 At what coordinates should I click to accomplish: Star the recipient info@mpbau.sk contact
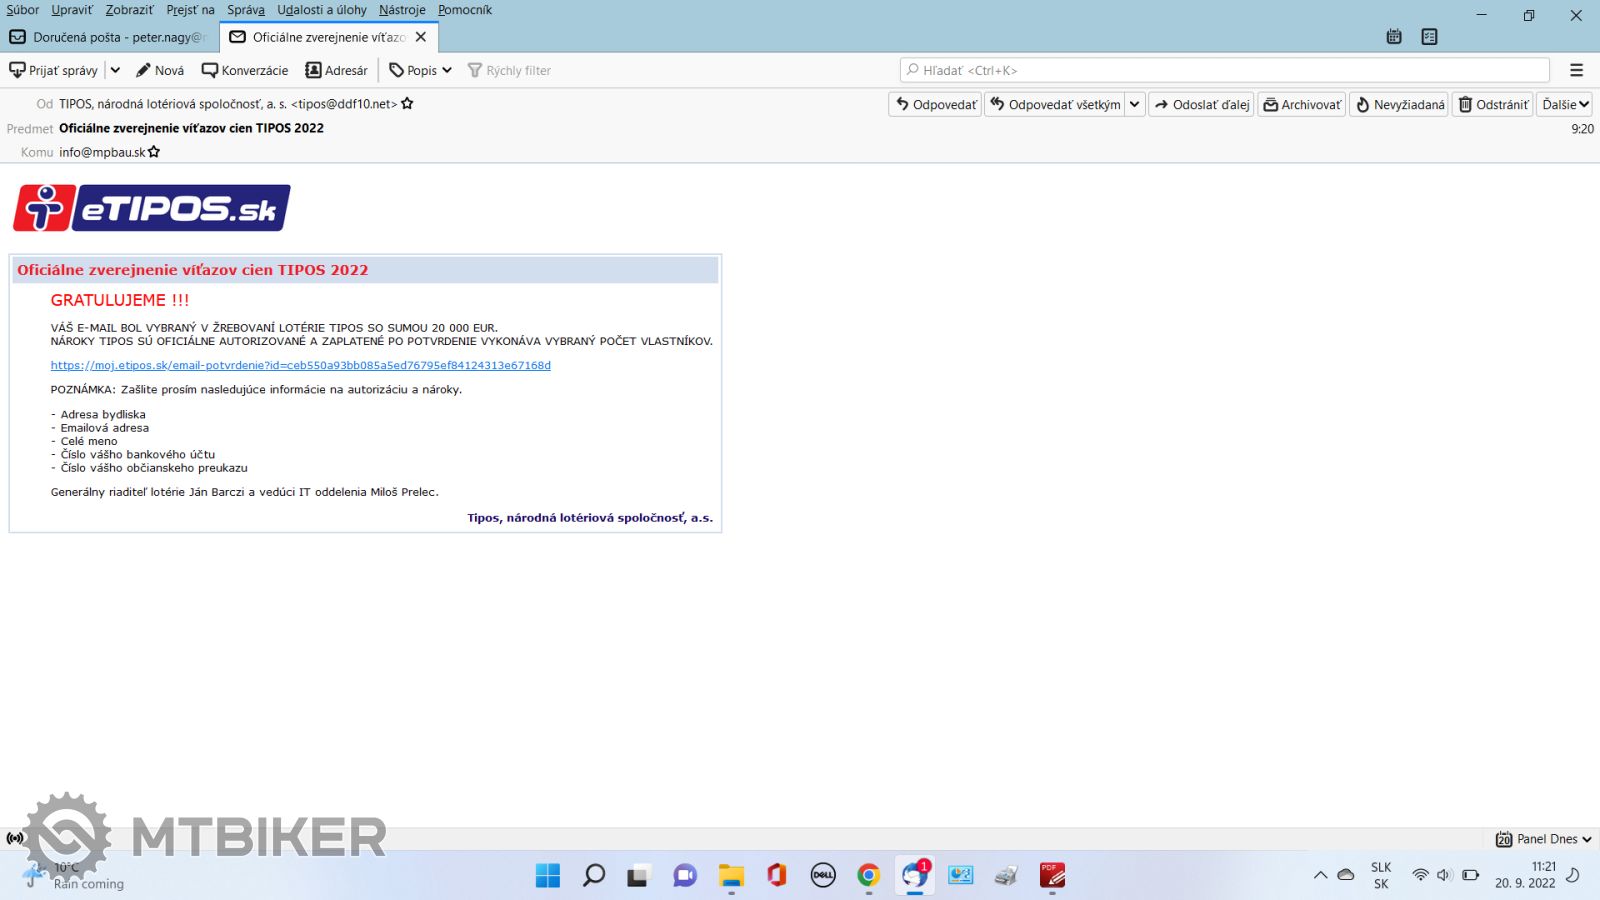pyautogui.click(x=154, y=152)
